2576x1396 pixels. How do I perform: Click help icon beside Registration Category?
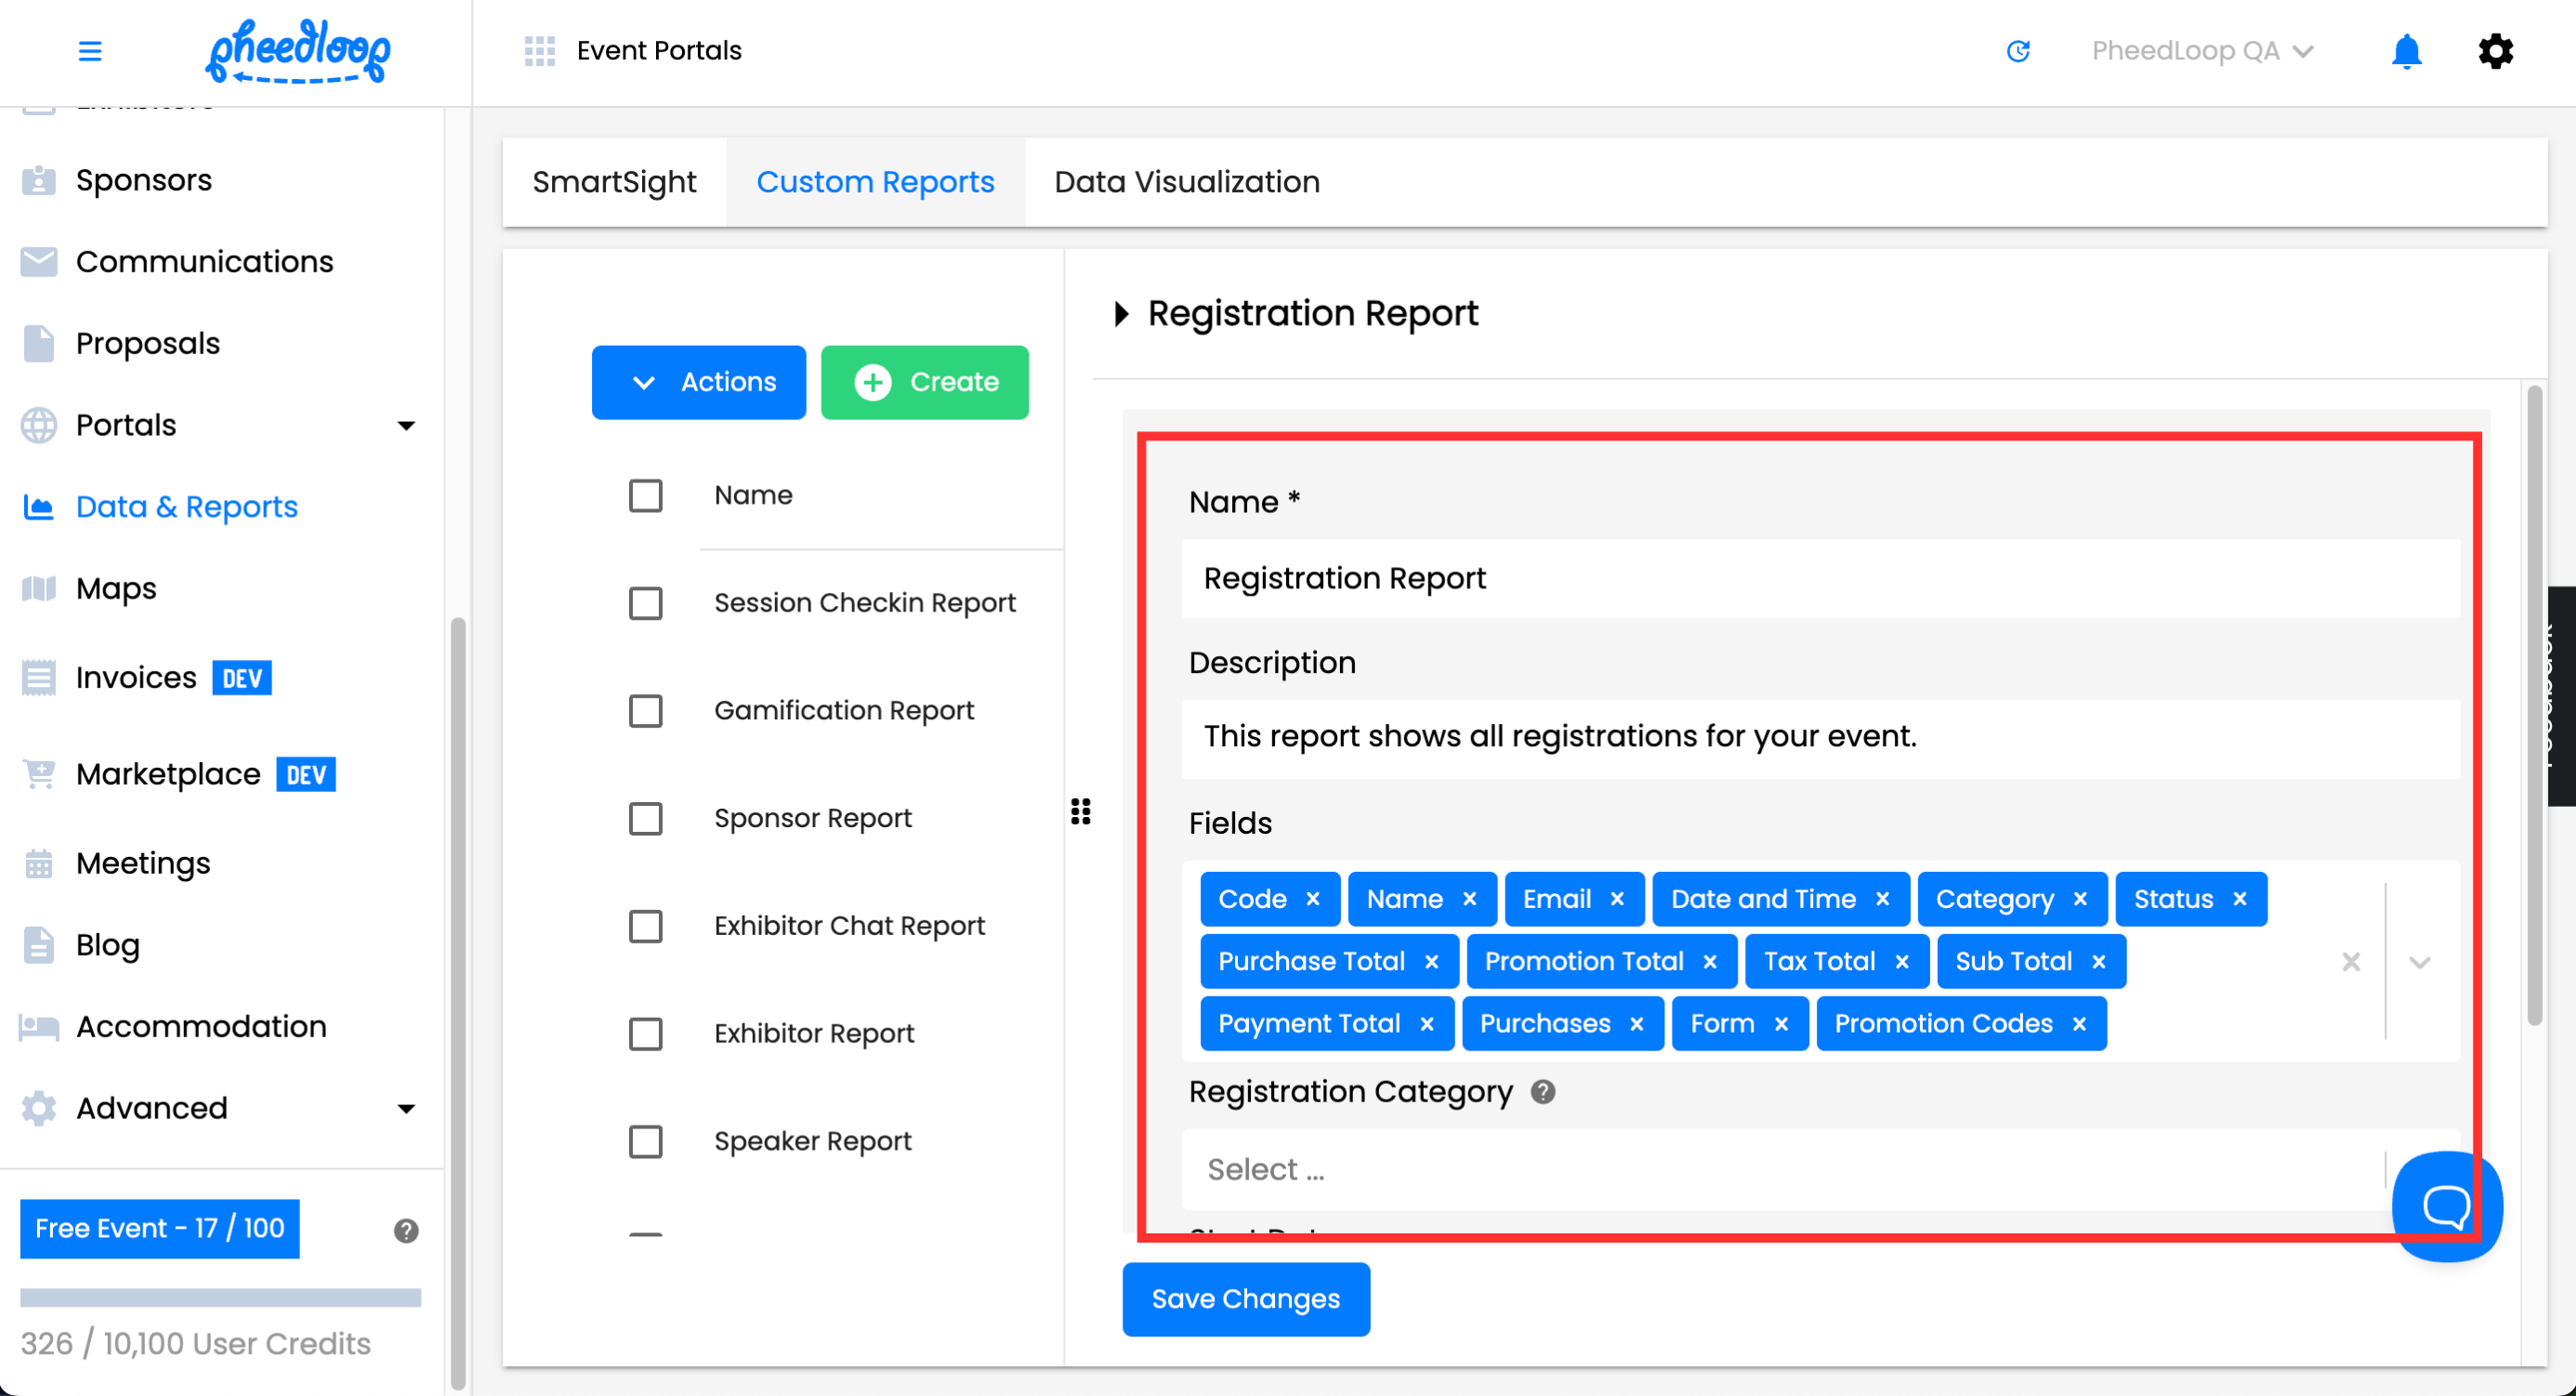coord(1542,1092)
